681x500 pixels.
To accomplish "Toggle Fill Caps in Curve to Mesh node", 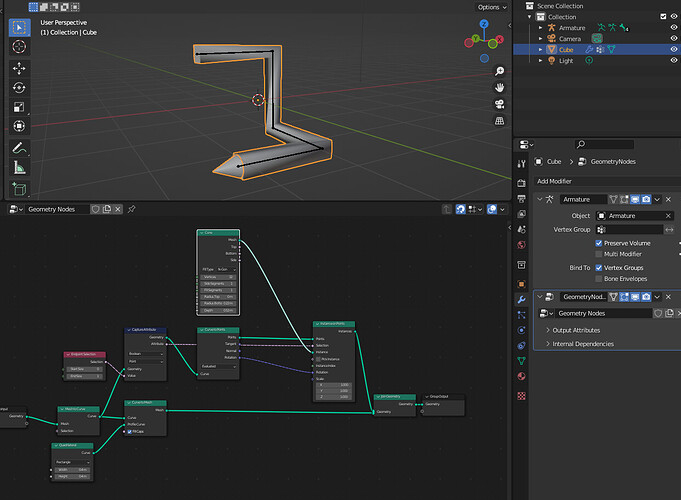I will (x=129, y=431).
